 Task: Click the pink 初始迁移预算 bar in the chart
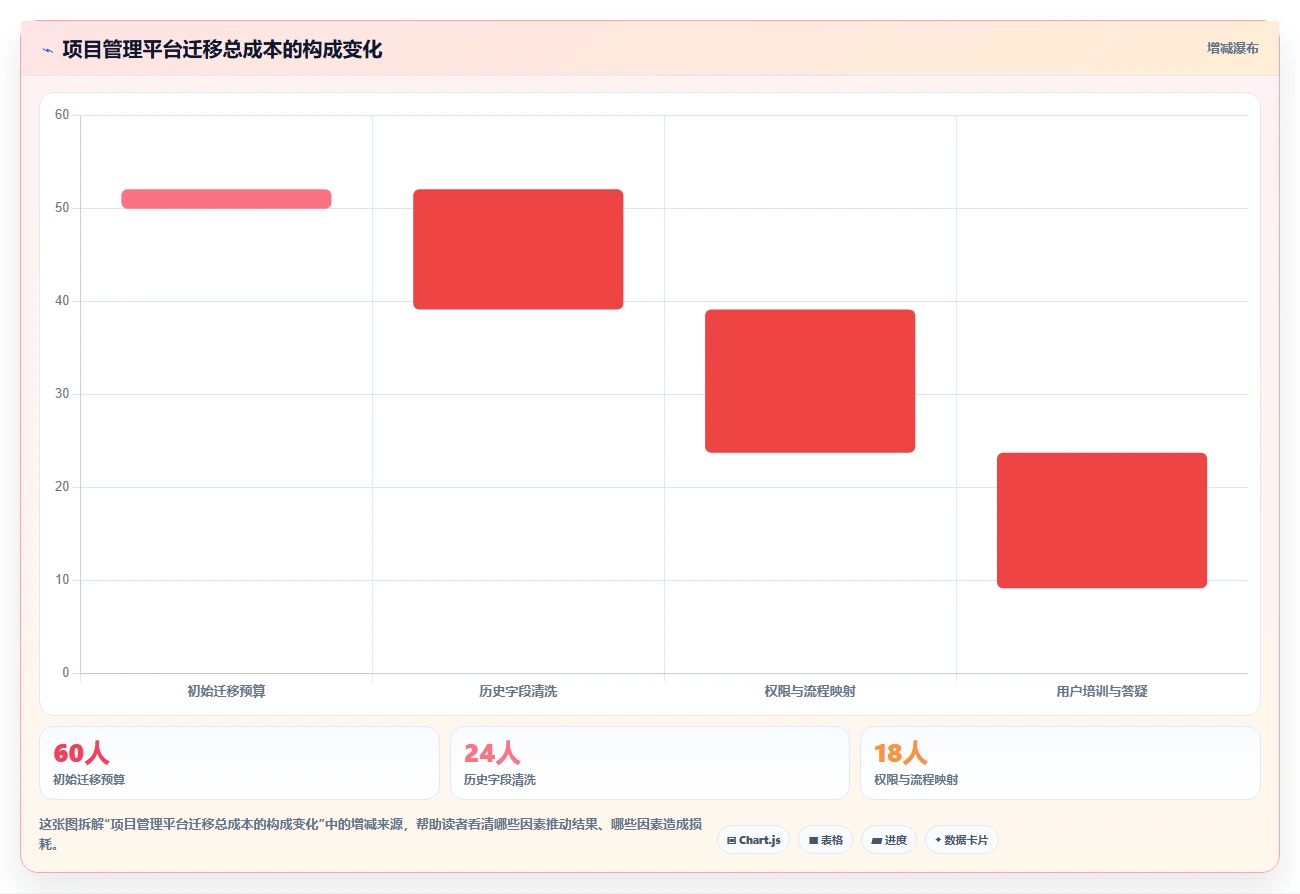point(226,199)
